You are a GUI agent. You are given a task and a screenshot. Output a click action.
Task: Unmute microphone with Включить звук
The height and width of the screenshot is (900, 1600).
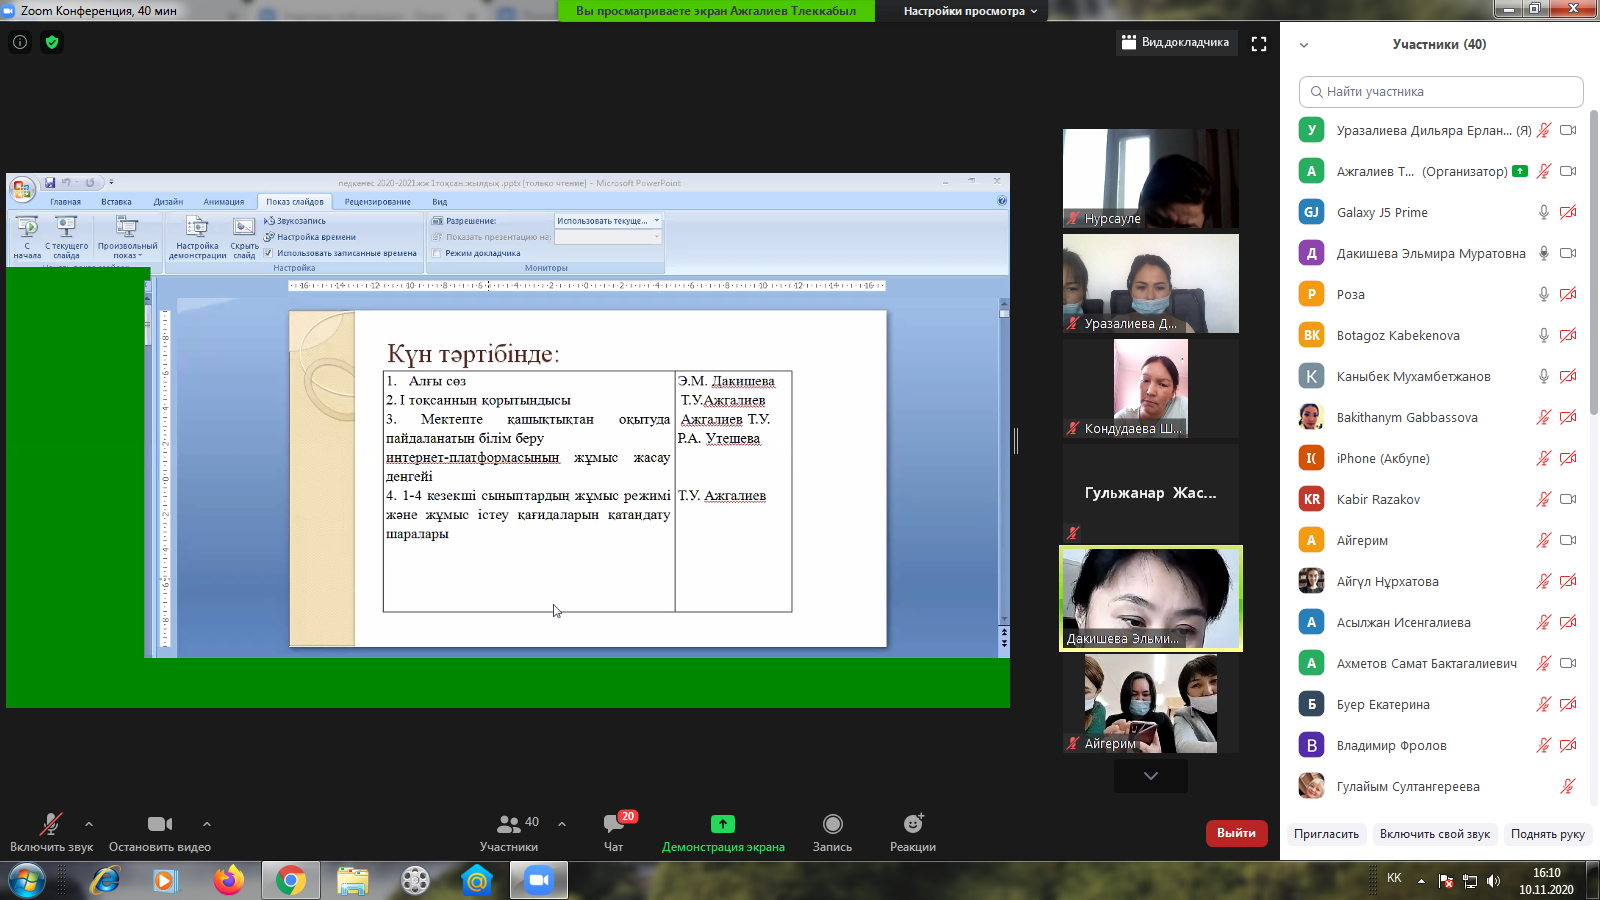(x=50, y=824)
